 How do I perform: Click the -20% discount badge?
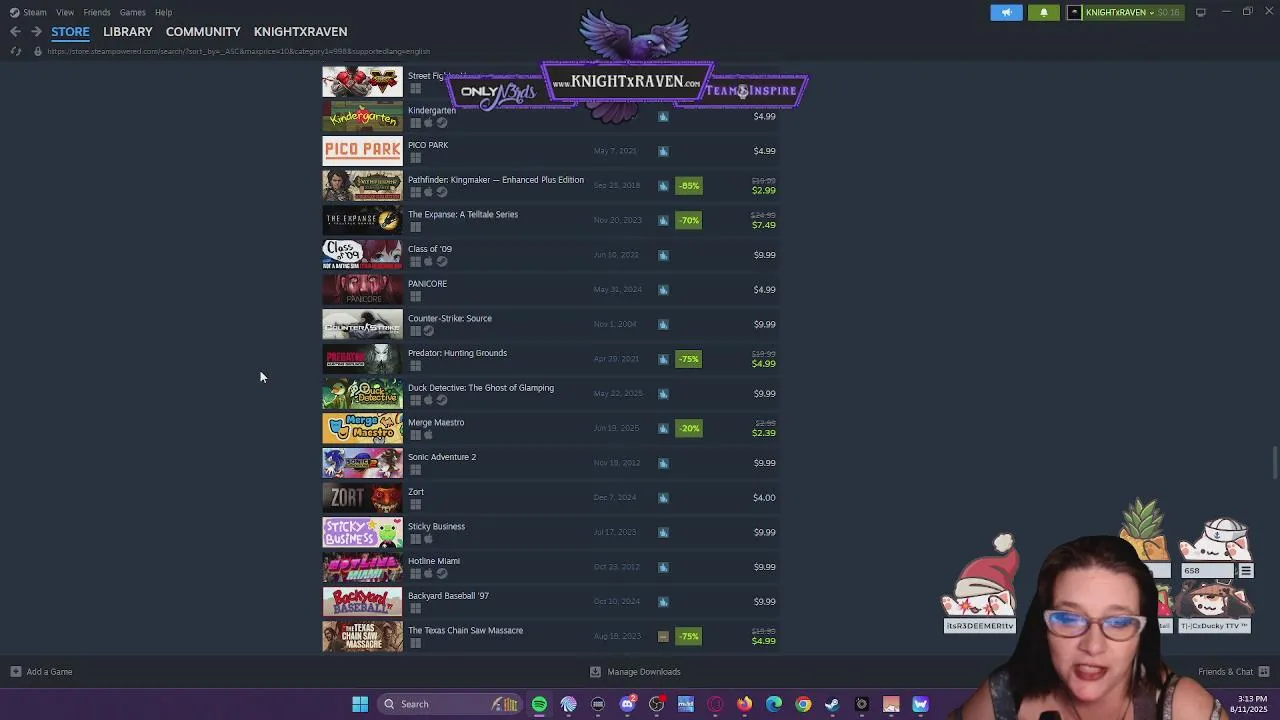689,428
